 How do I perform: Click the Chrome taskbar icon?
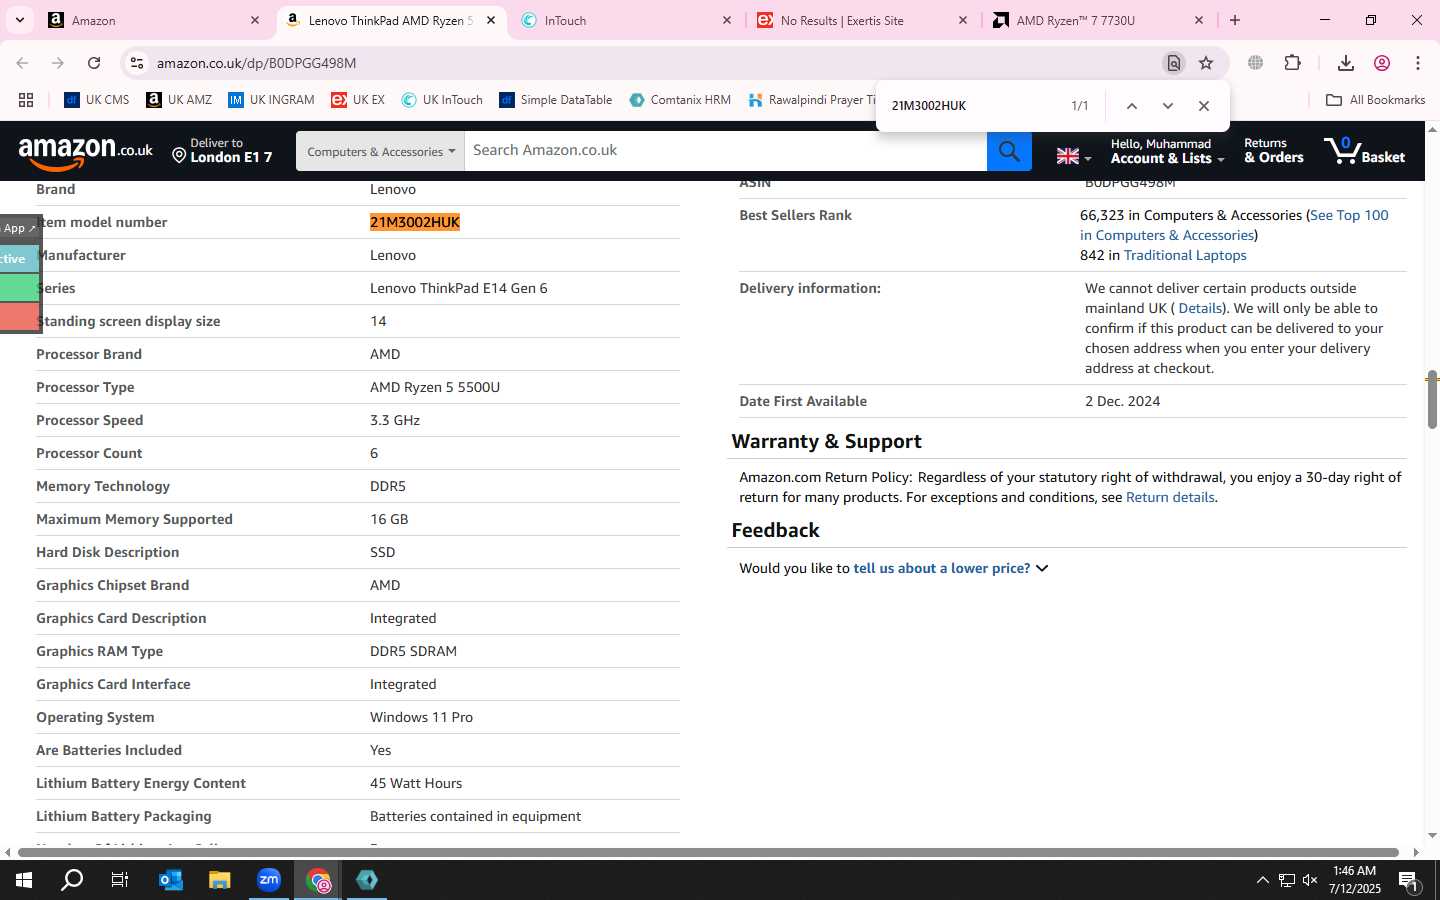318,880
